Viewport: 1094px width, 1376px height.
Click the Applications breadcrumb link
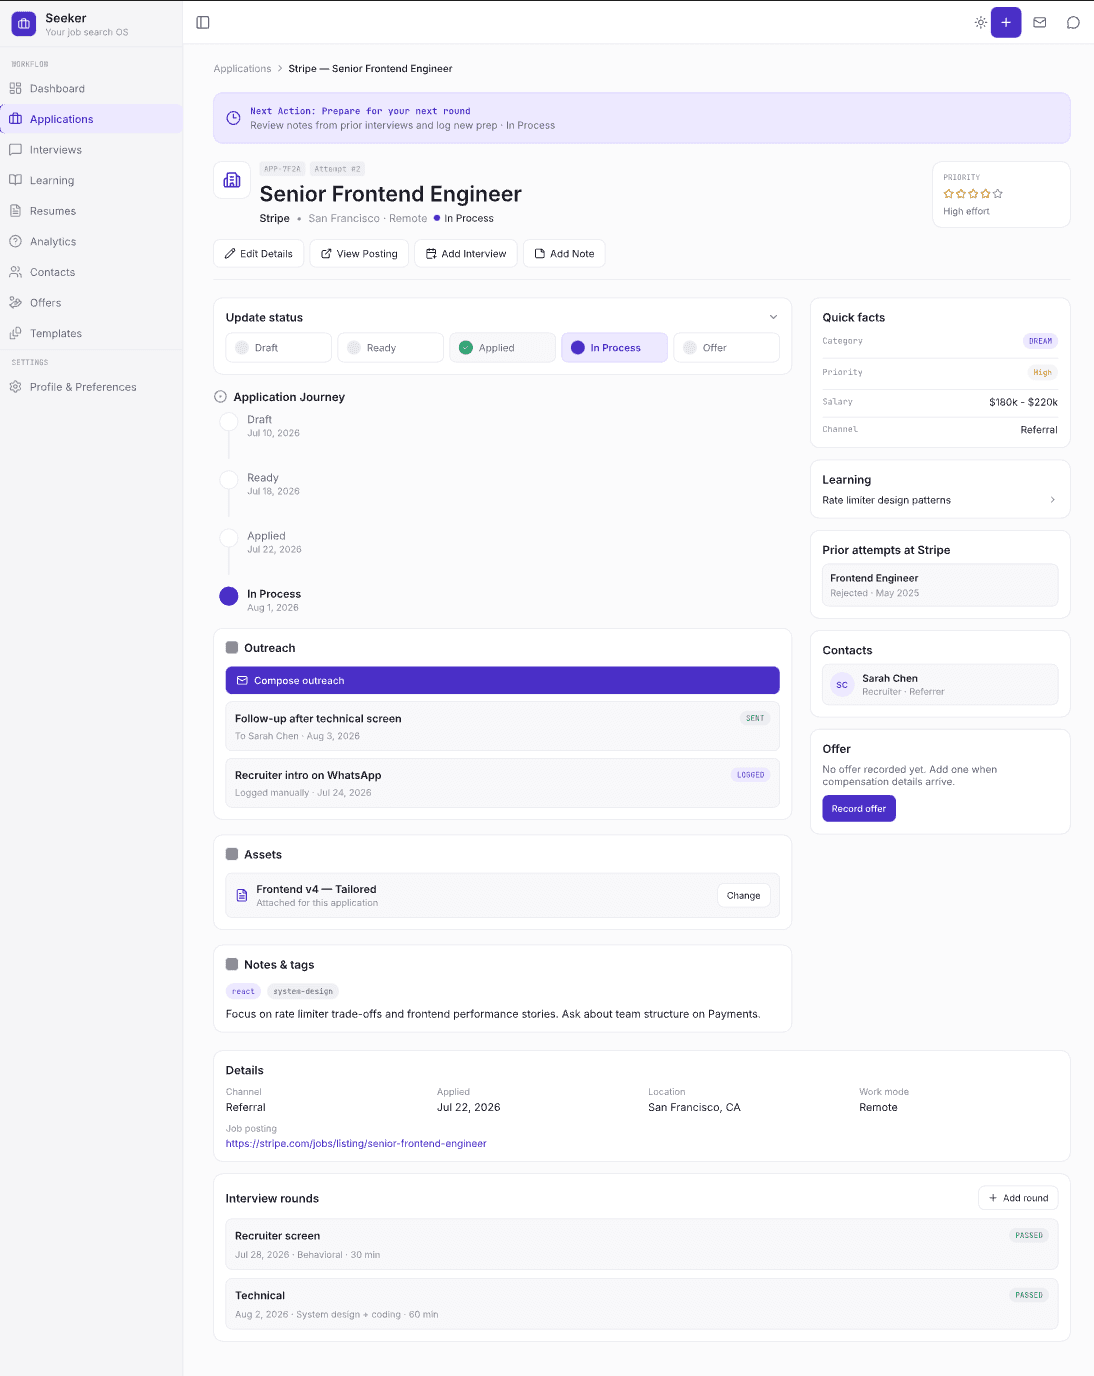pos(242,69)
